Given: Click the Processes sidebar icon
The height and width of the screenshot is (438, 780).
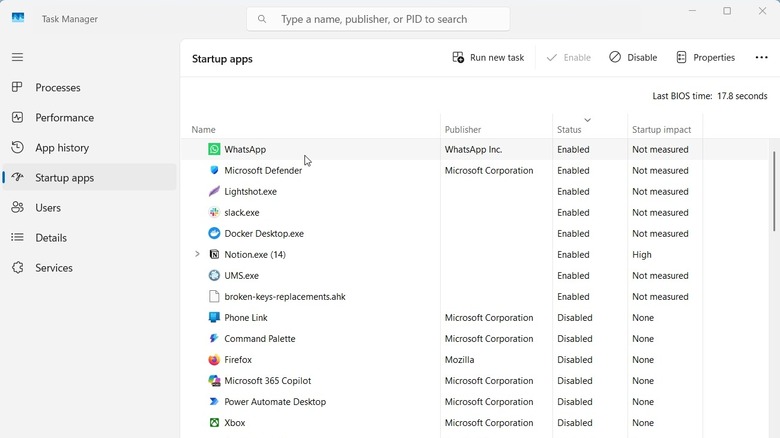Looking at the screenshot, I should 17,87.
